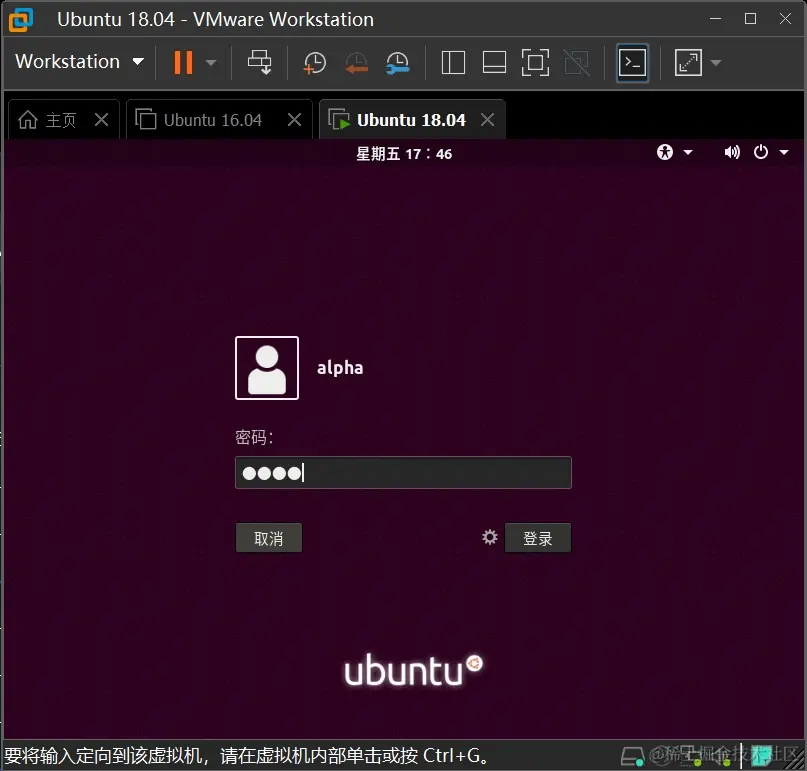Viewport: 807px width, 771px height.
Task: Send Ctrl+Alt+Del to the VM
Action: coord(259,62)
